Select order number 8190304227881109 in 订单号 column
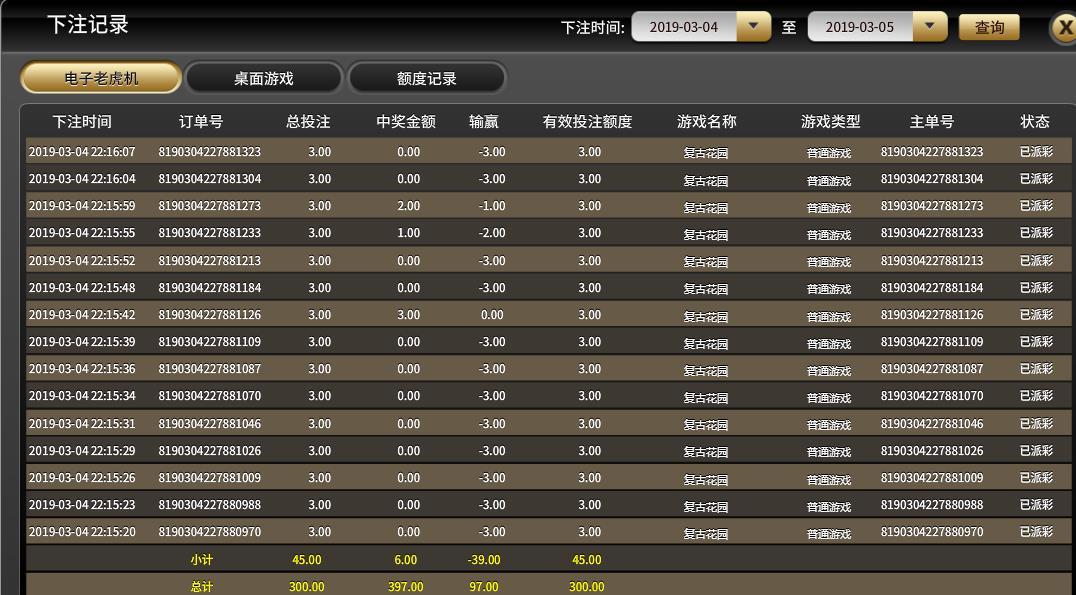 [209, 341]
